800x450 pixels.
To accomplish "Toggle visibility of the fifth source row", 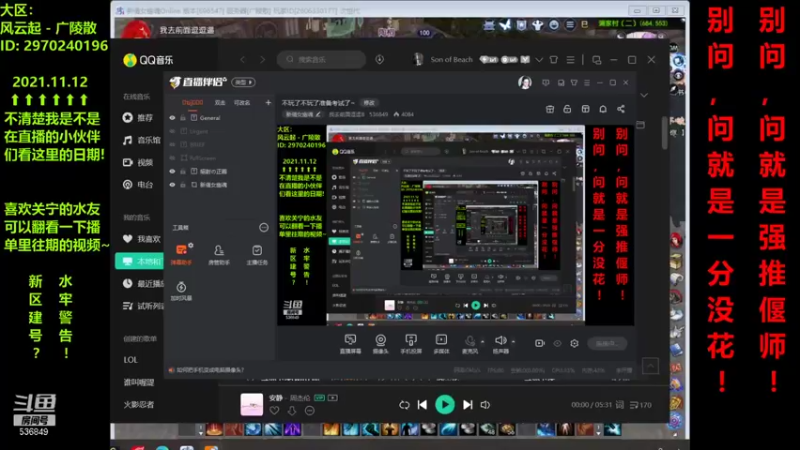I will click(x=172, y=171).
